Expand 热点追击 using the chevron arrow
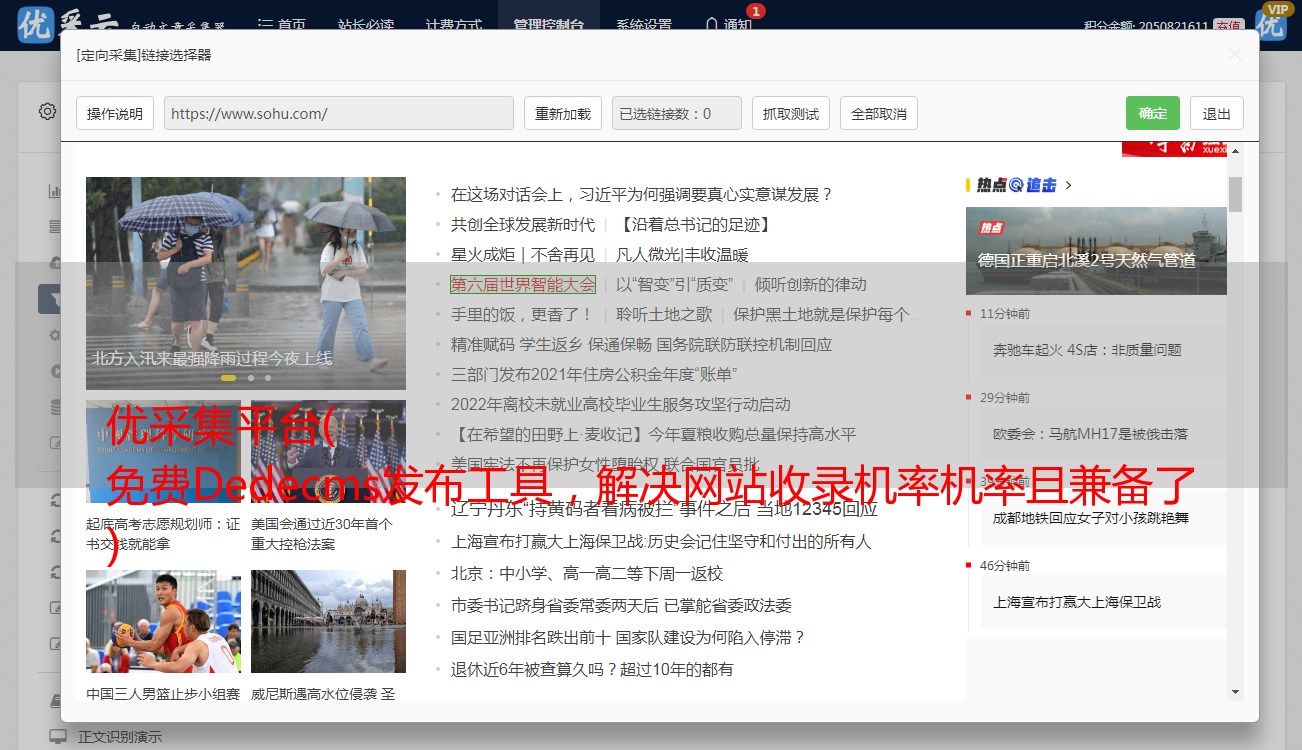1302x750 pixels. [1069, 185]
